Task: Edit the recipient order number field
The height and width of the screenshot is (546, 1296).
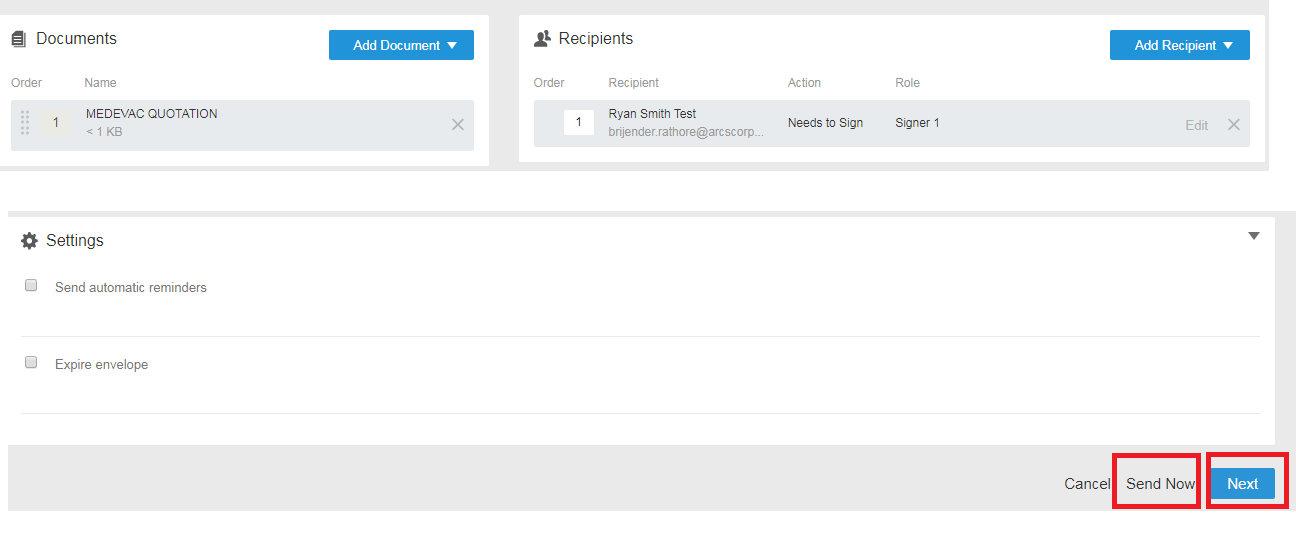Action: click(x=578, y=123)
